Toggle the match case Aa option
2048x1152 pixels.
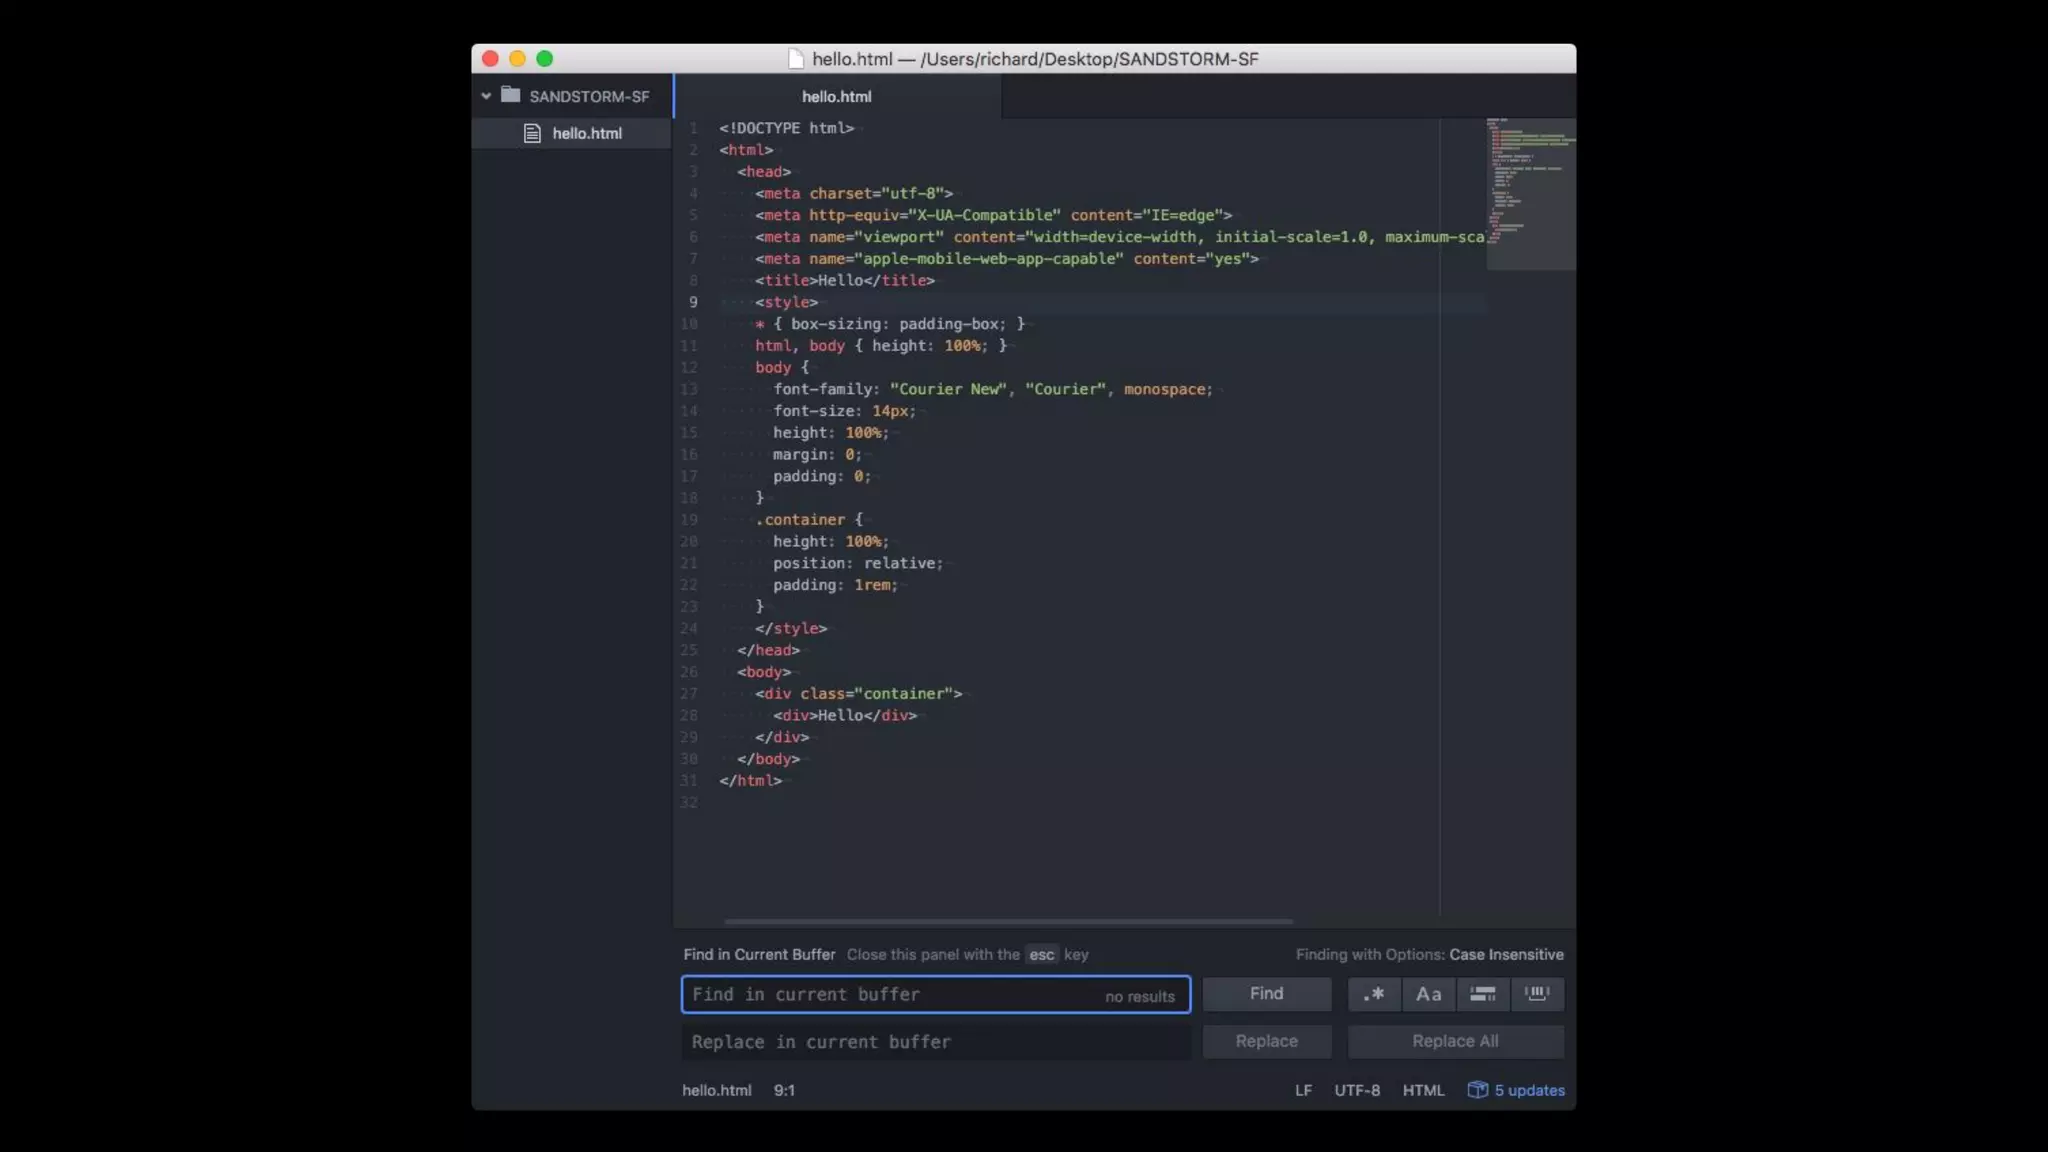point(1428,994)
